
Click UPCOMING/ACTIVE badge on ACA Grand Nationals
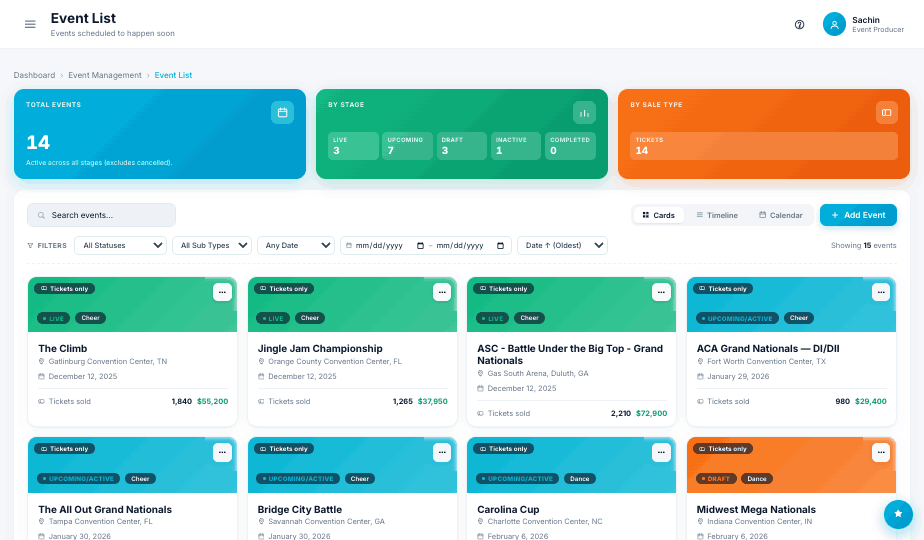[737, 318]
